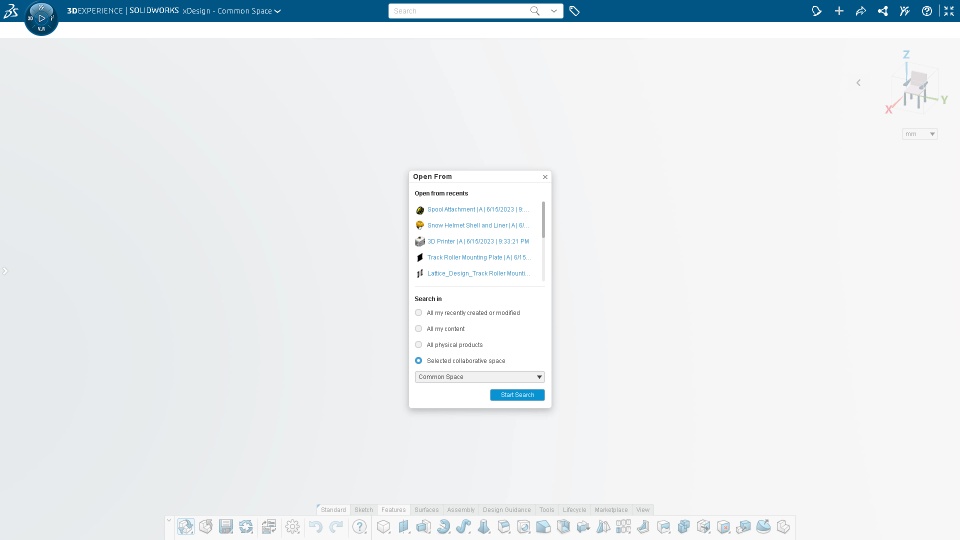Switch to the Design Guidance tab
Viewport: 960px width, 540px height.
tap(507, 509)
